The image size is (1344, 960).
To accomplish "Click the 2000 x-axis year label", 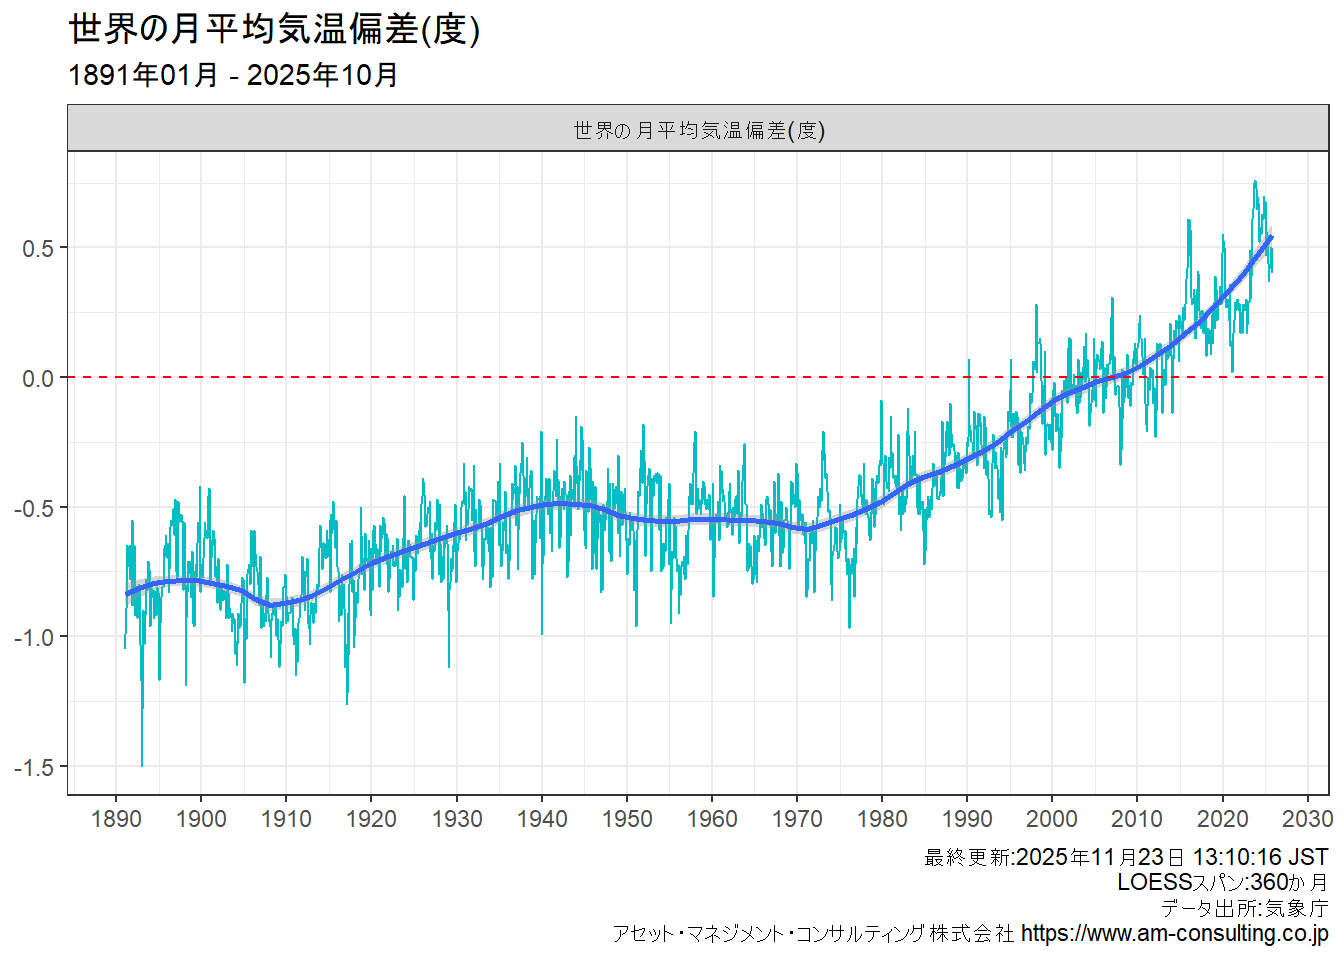I will (1052, 819).
